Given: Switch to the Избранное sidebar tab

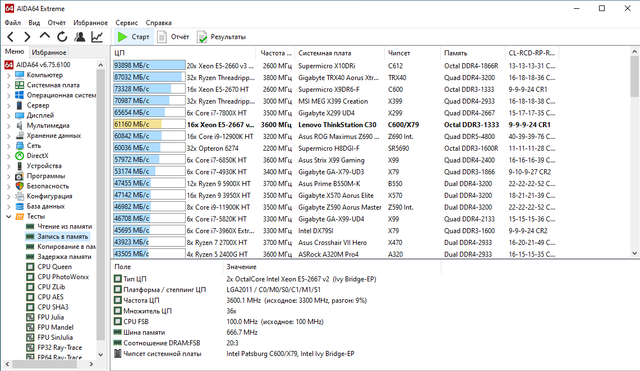Looking at the screenshot, I should (x=49, y=53).
